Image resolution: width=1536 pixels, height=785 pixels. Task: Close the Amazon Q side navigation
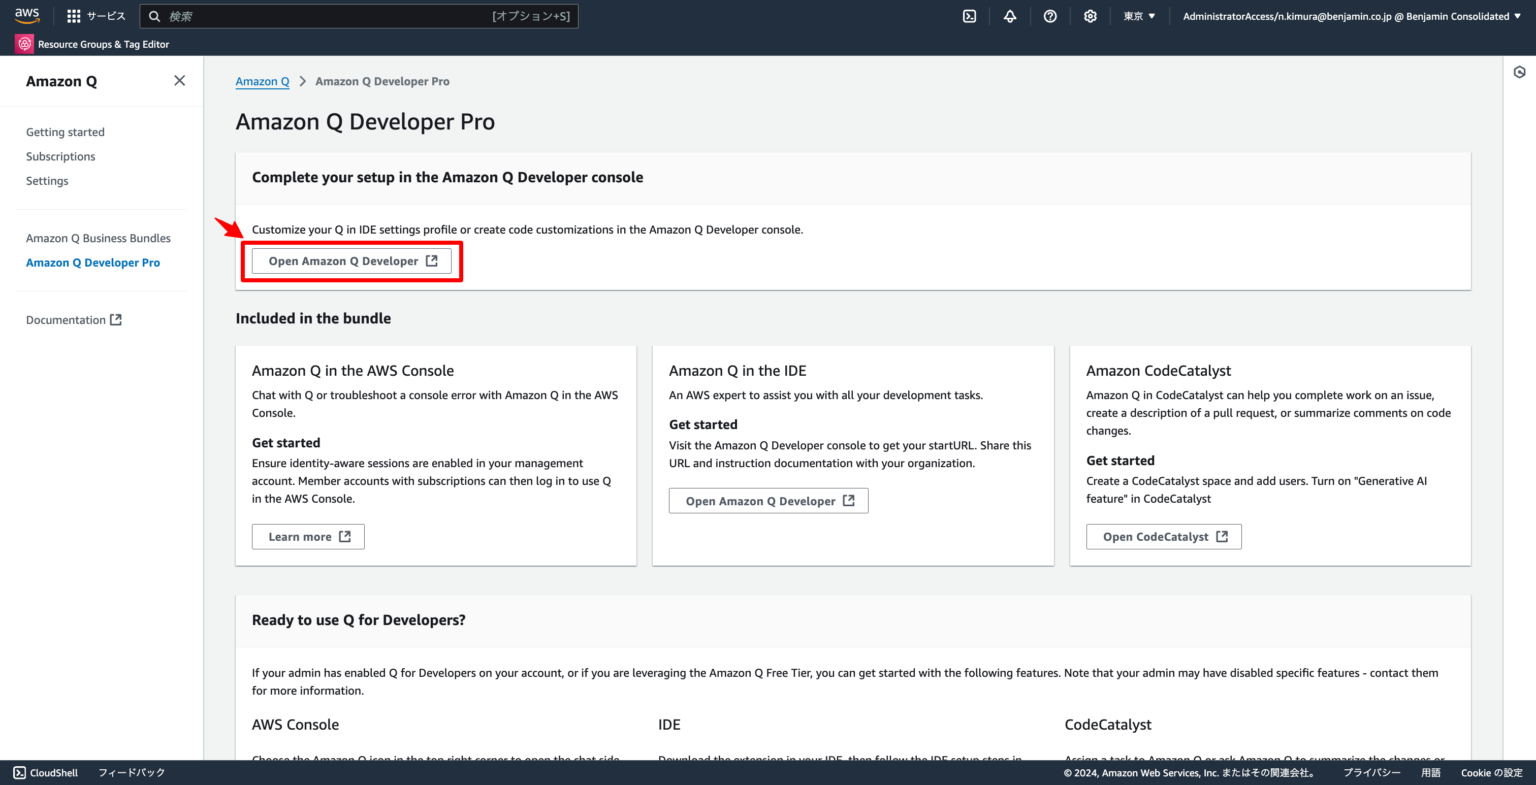coord(179,81)
